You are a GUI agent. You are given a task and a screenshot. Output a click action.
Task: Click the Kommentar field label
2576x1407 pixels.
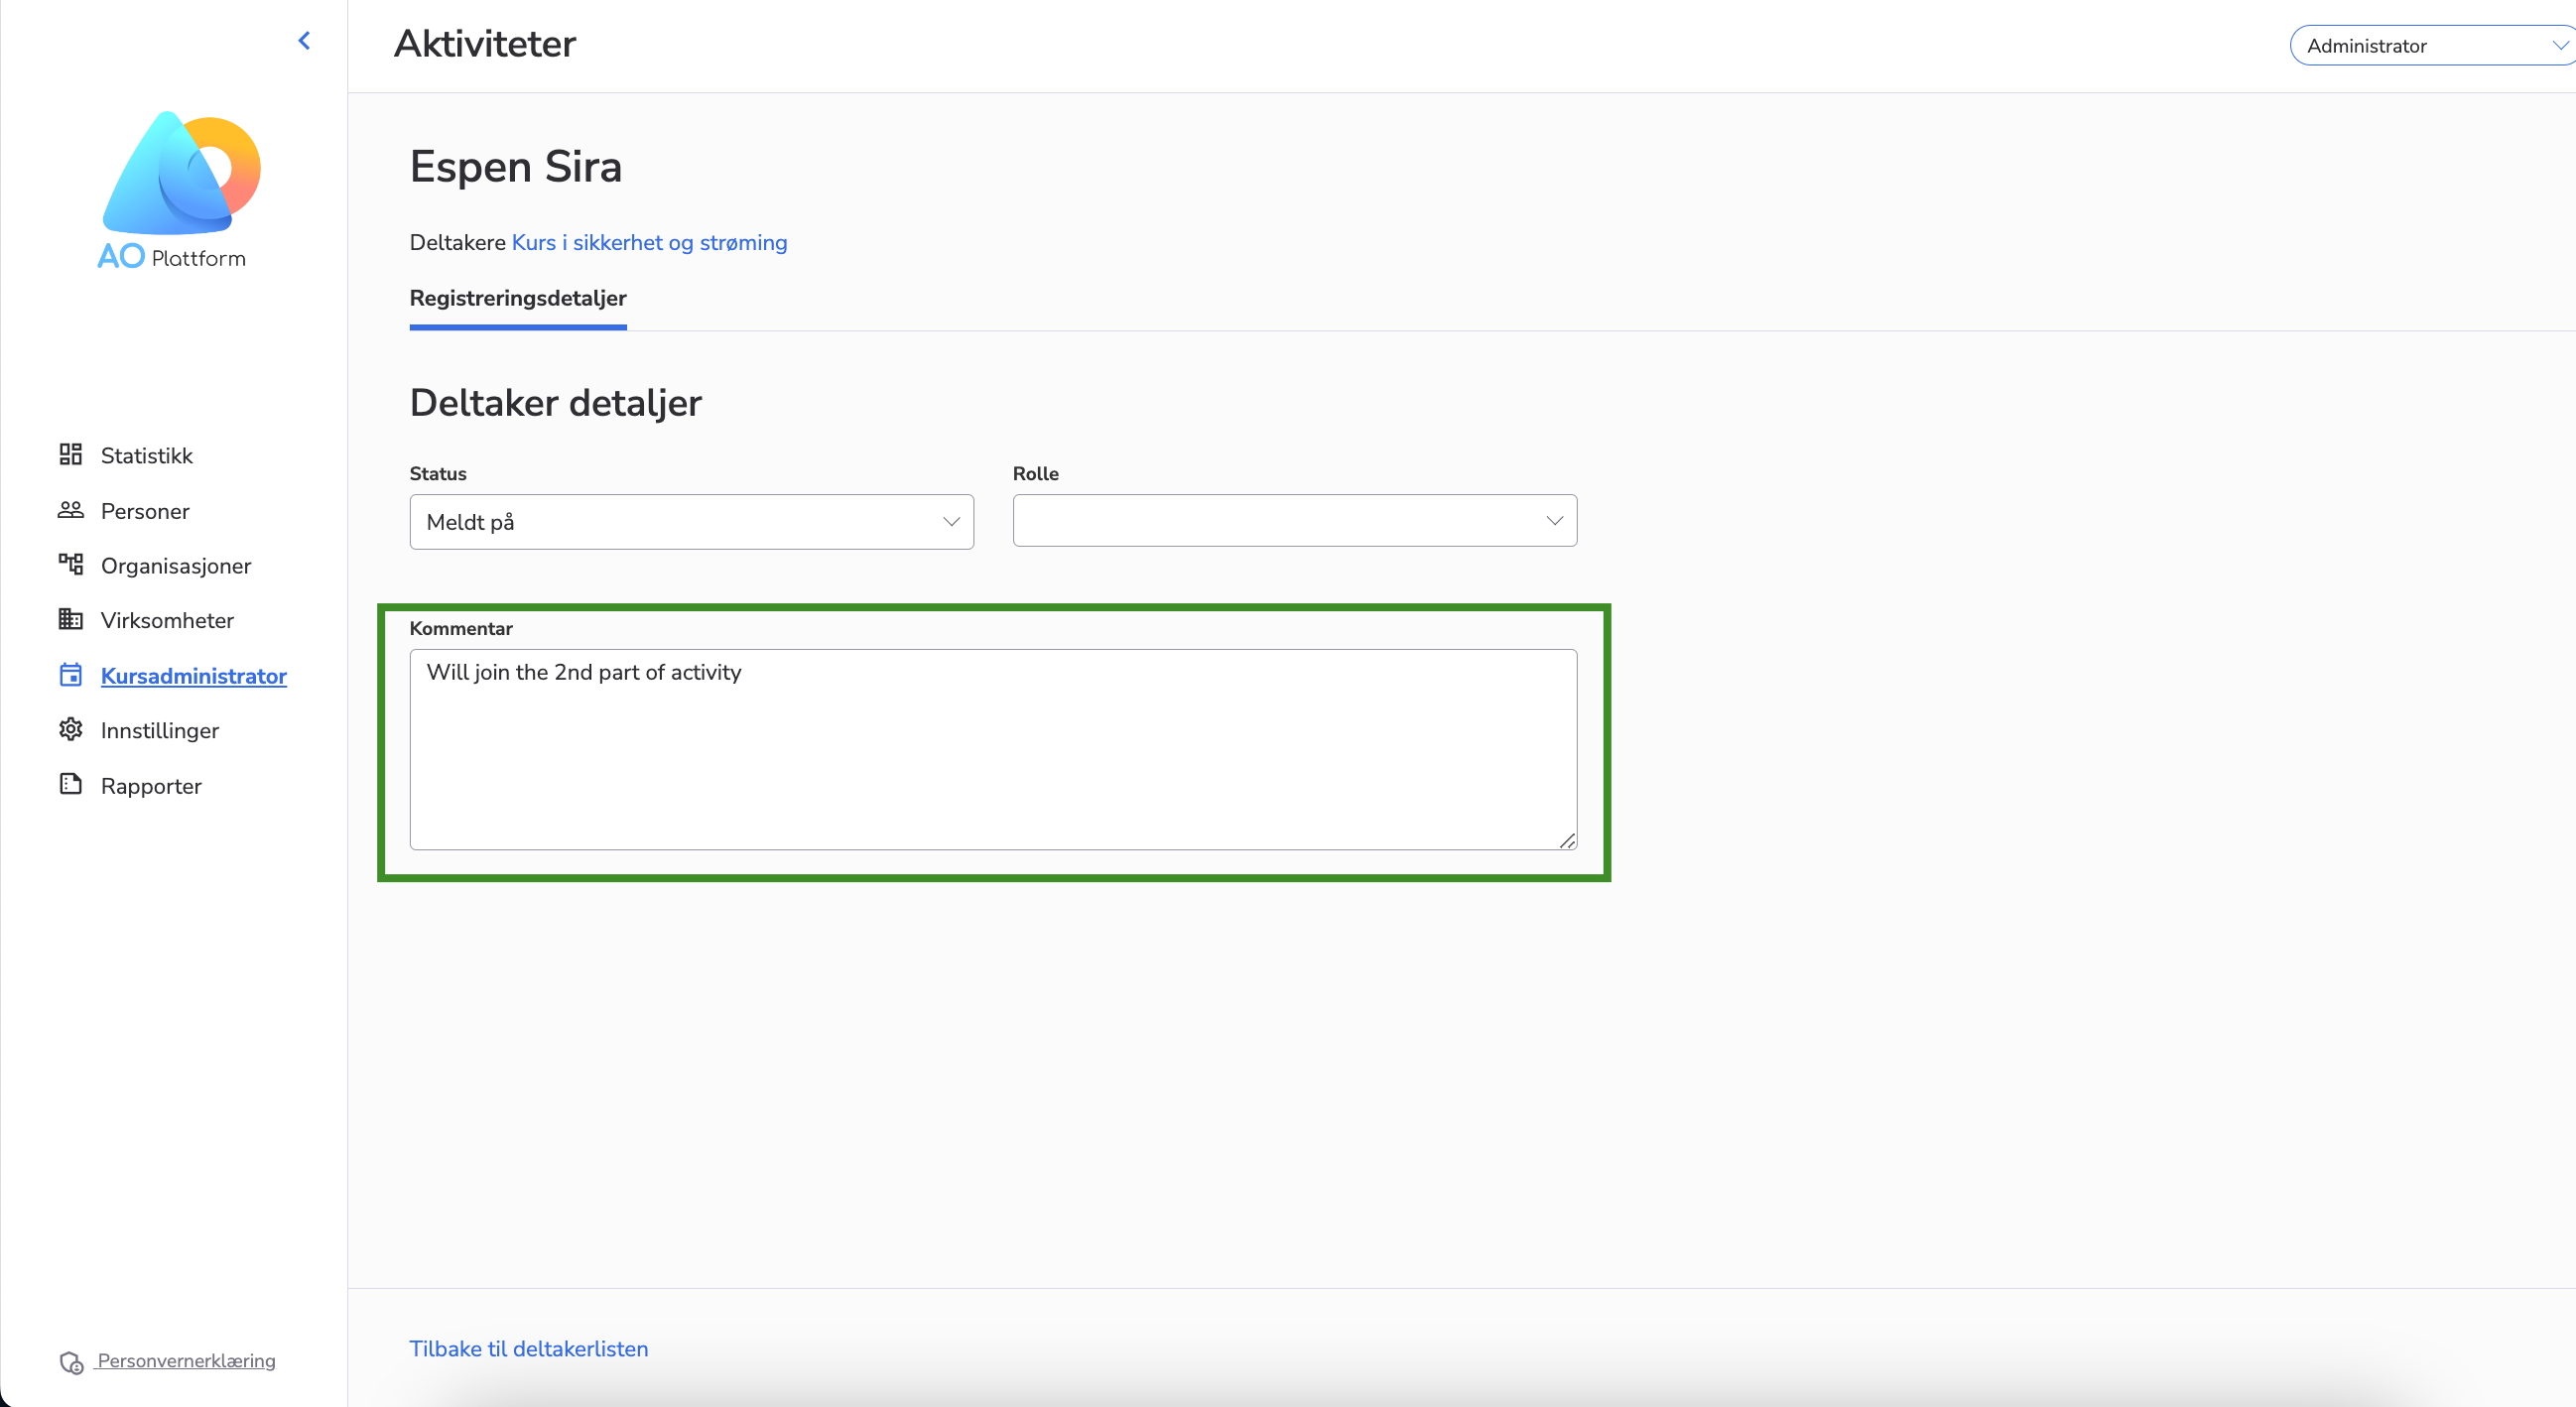pyautogui.click(x=461, y=628)
